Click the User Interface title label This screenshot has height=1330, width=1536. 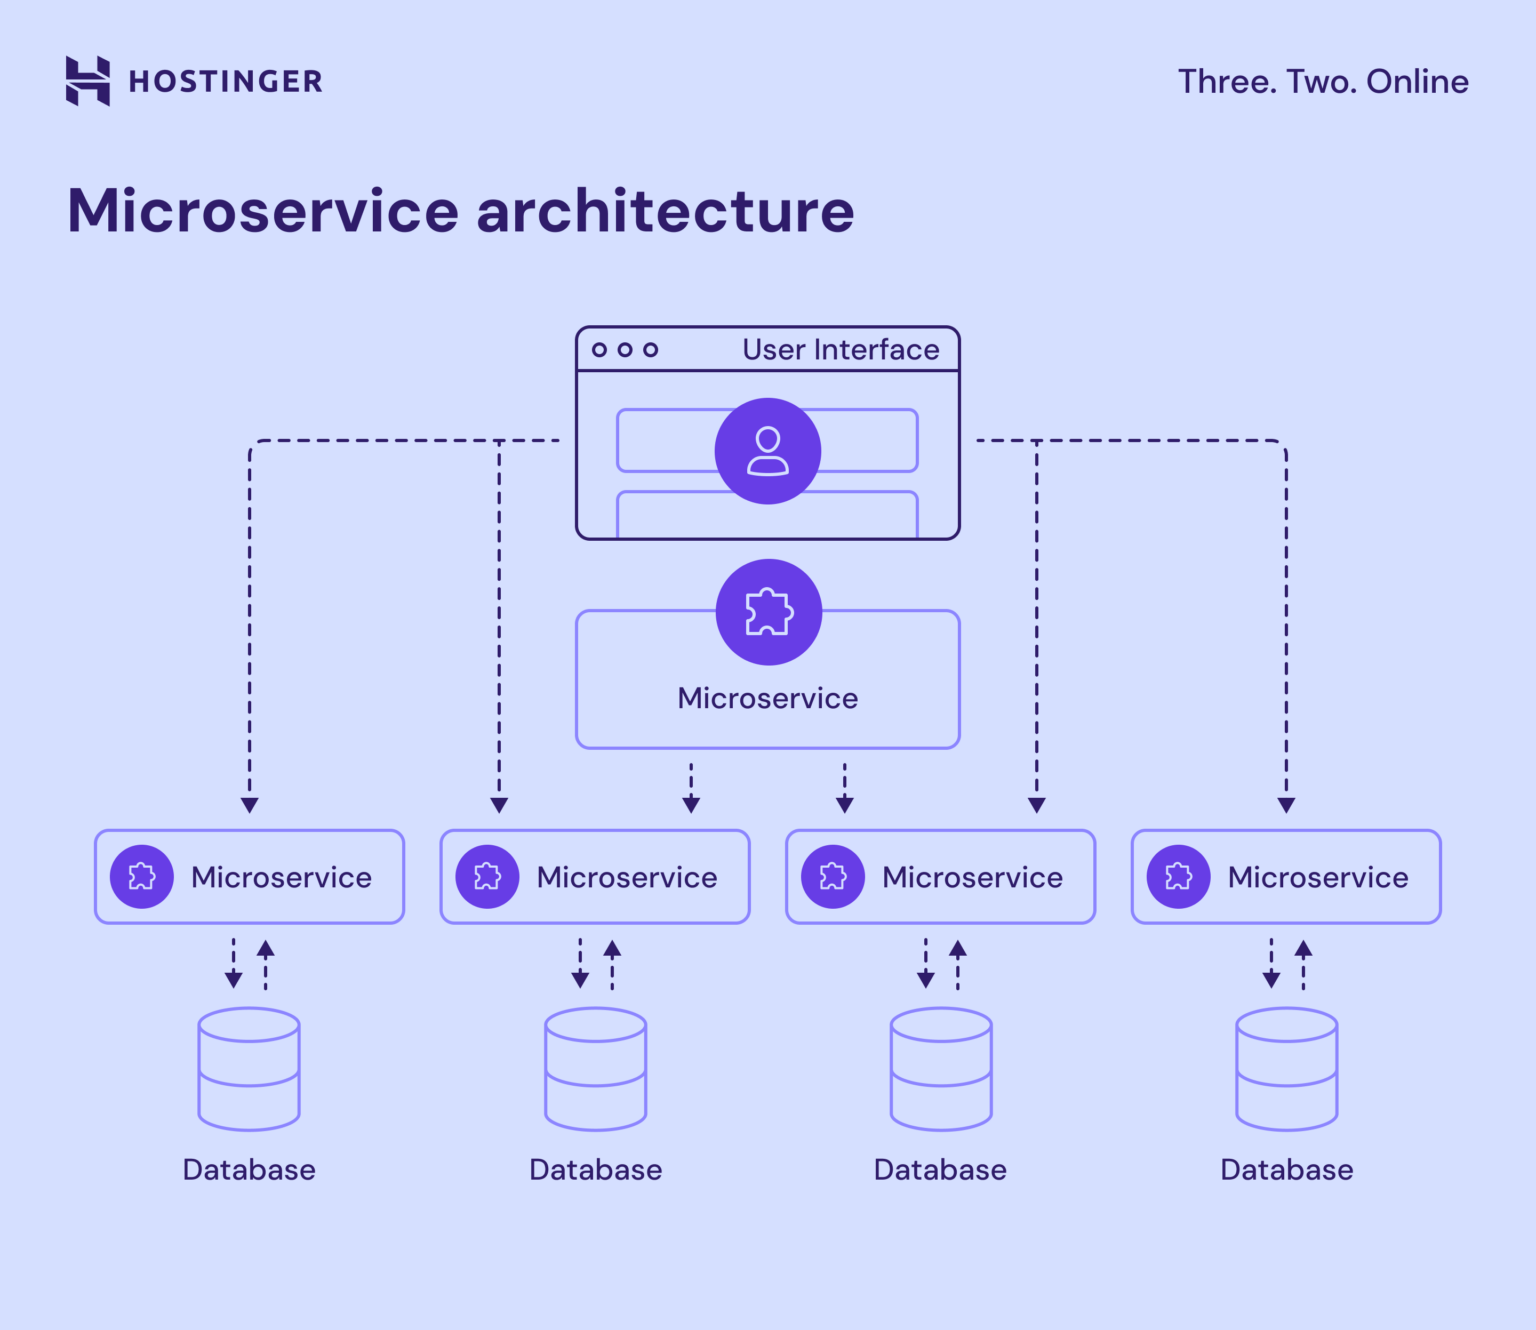(841, 349)
